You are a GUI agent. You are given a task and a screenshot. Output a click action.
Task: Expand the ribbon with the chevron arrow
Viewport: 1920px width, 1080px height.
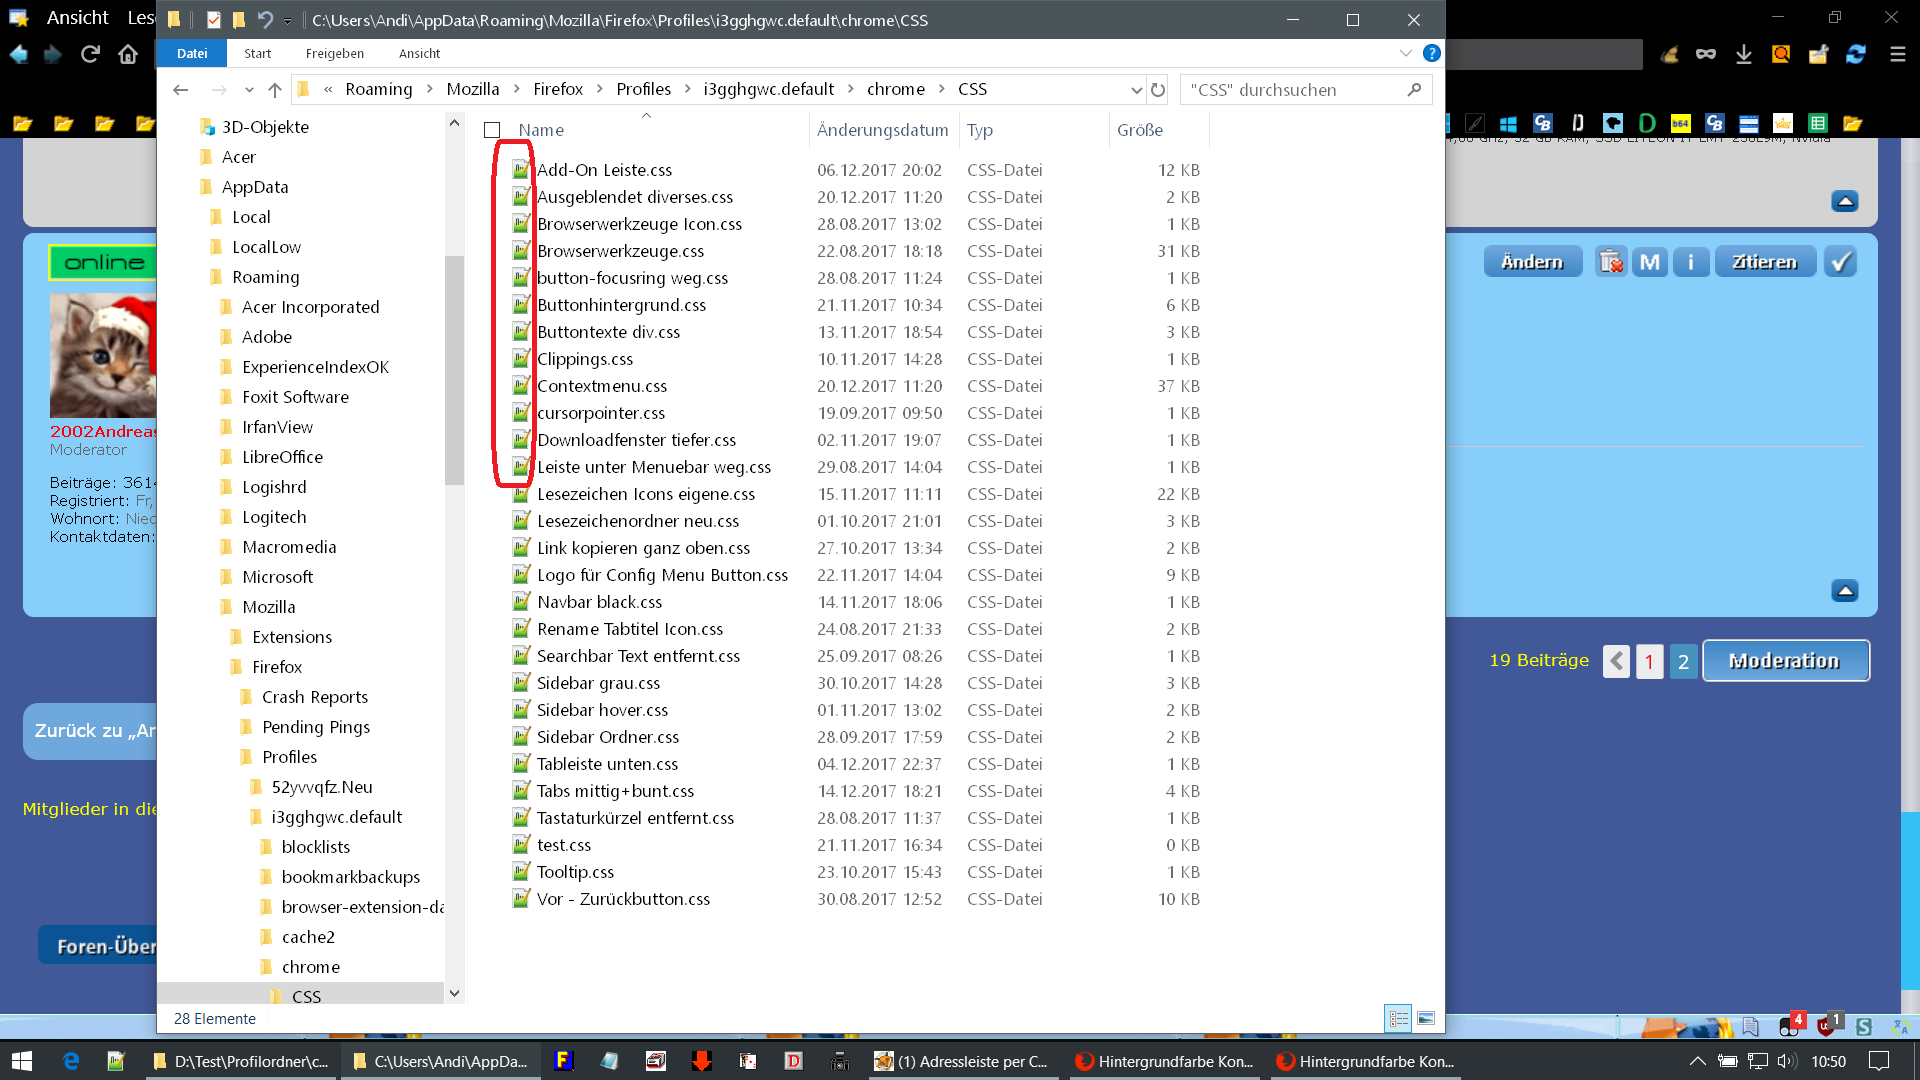click(1405, 53)
